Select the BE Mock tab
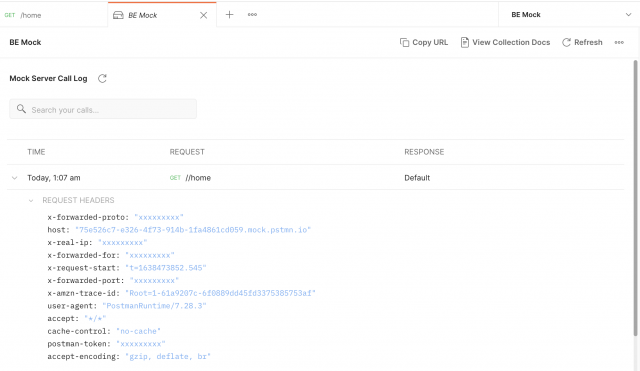The image size is (640, 371). [162, 15]
